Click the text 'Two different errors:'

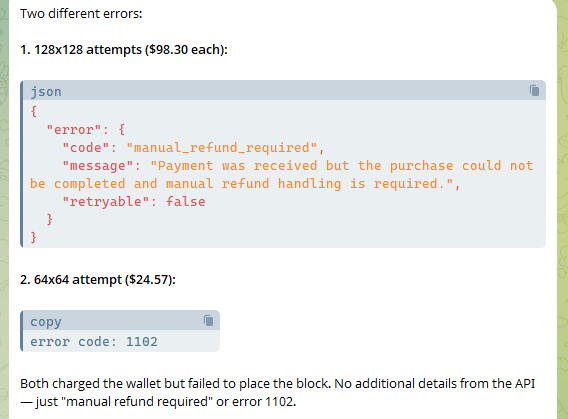(81, 14)
